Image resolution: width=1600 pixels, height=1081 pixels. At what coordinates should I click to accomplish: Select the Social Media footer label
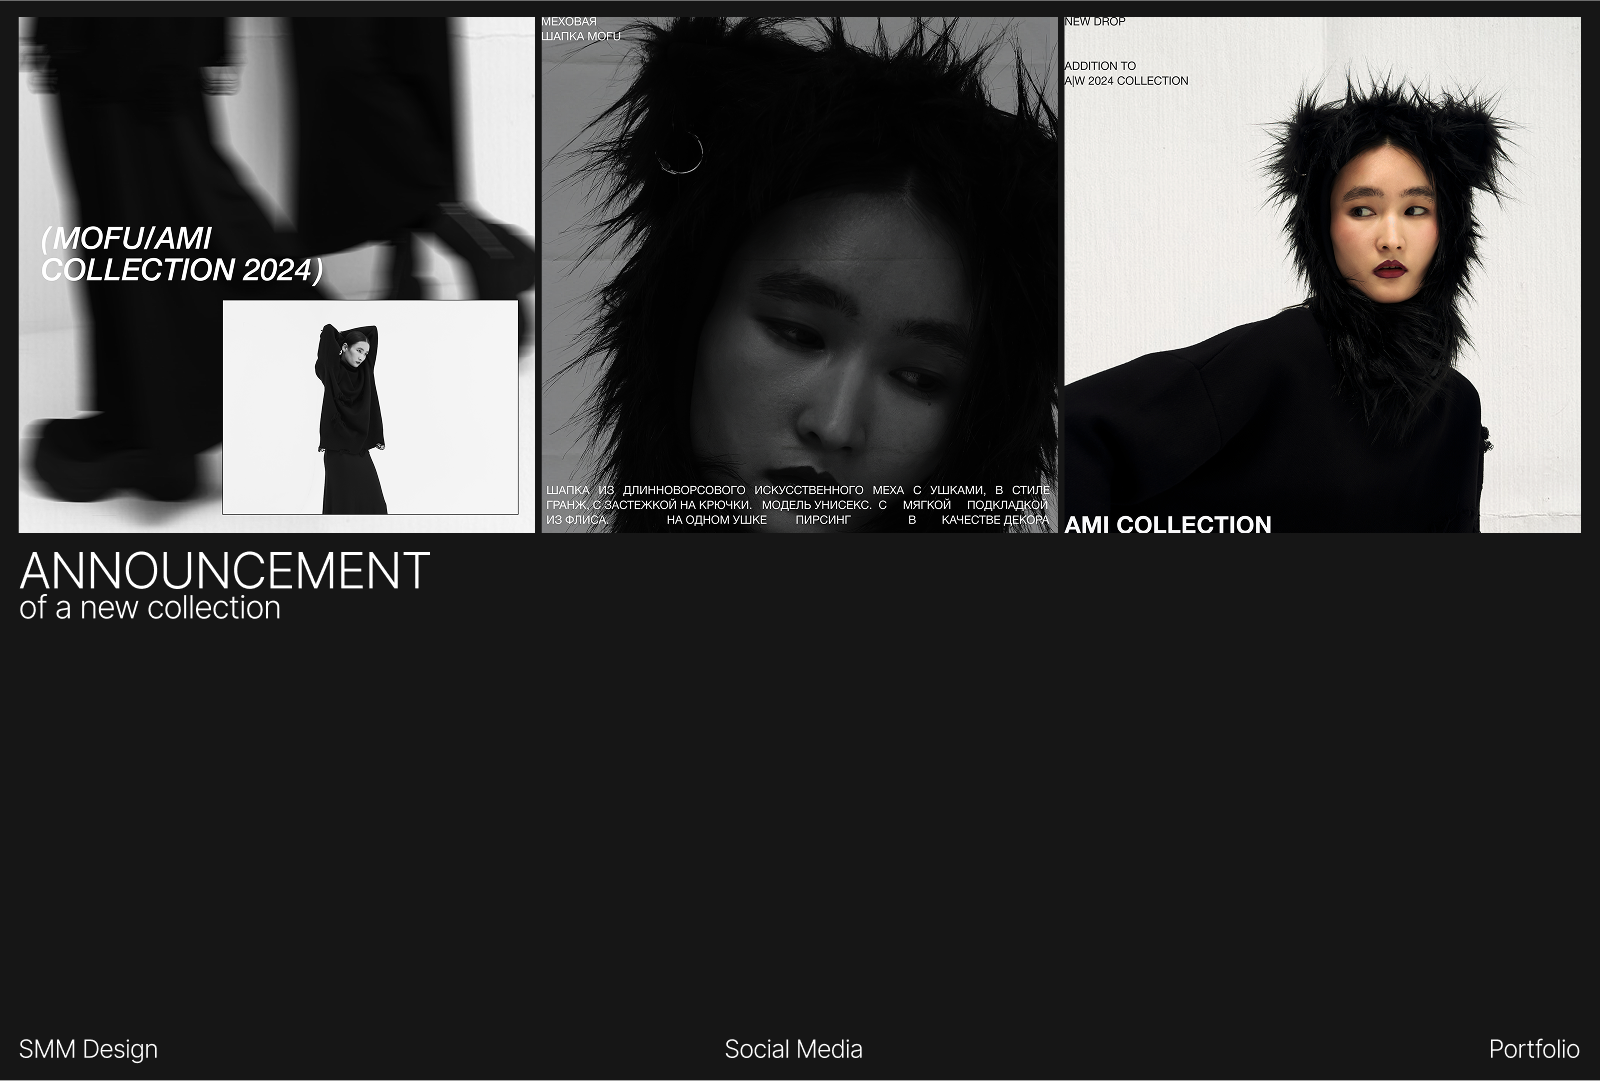point(793,1049)
